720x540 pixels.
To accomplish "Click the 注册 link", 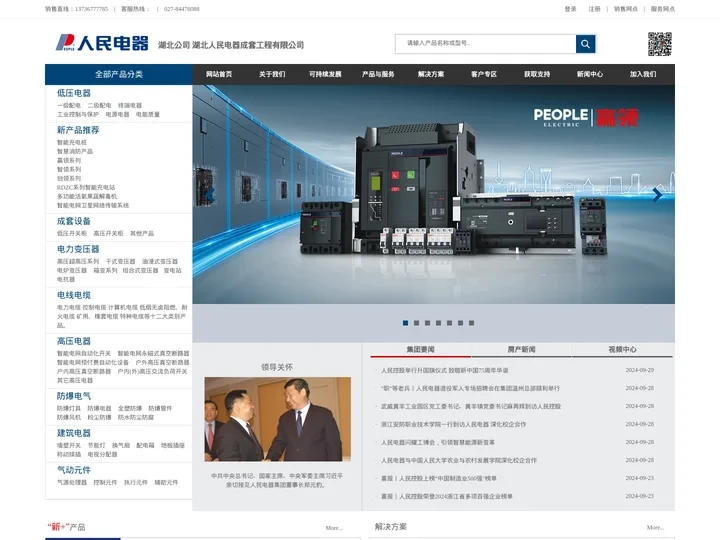I will (x=595, y=9).
